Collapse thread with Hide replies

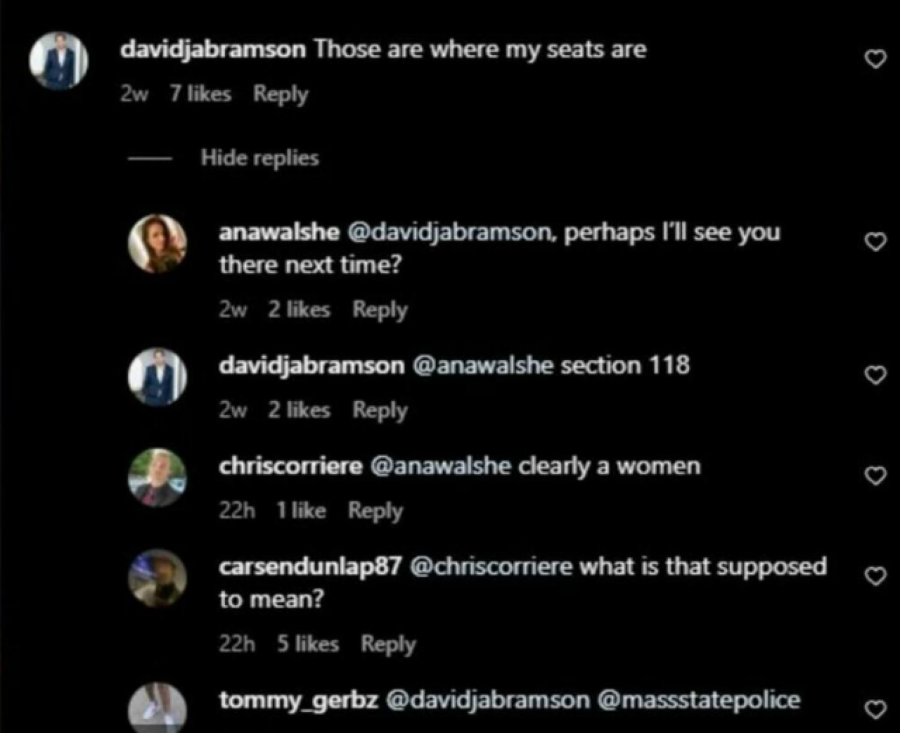point(259,158)
